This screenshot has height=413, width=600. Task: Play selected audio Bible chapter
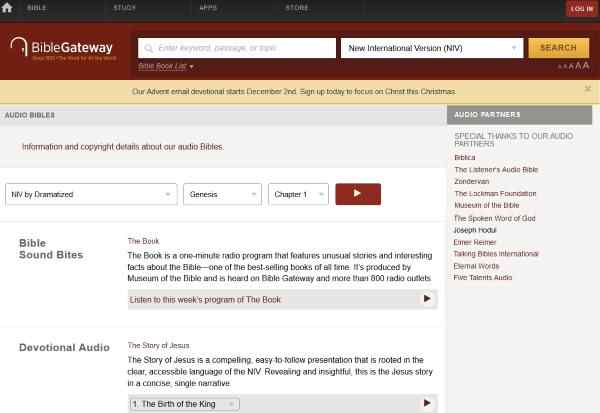click(x=358, y=194)
